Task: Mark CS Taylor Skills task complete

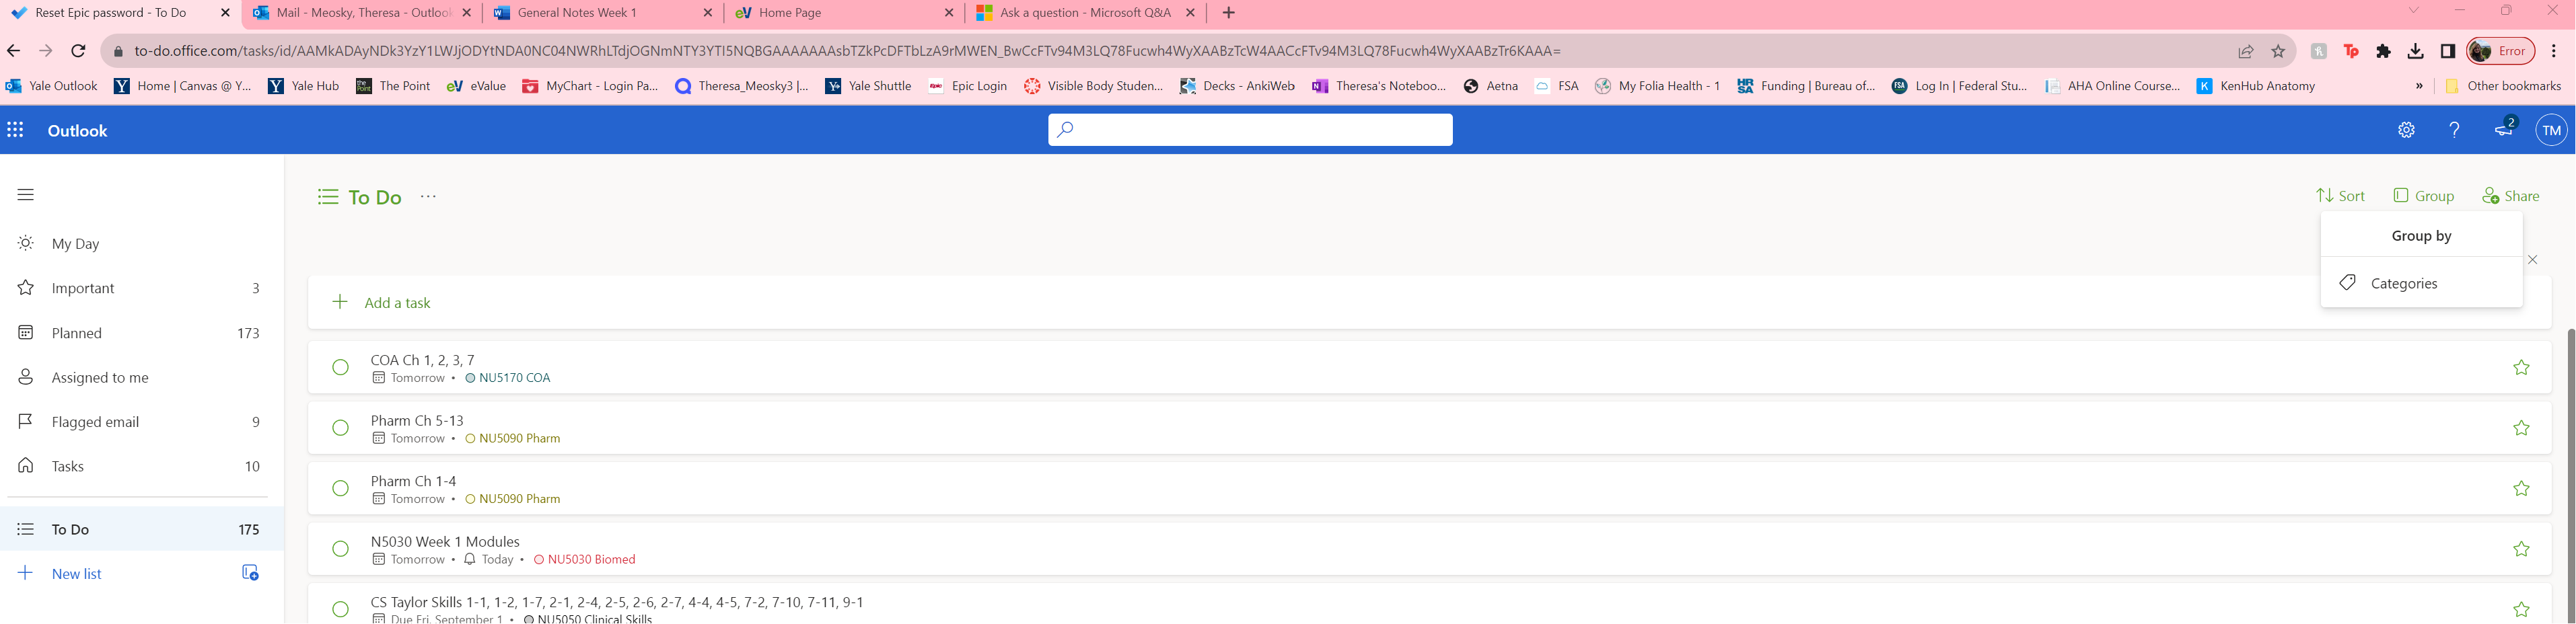Action: tap(340, 609)
